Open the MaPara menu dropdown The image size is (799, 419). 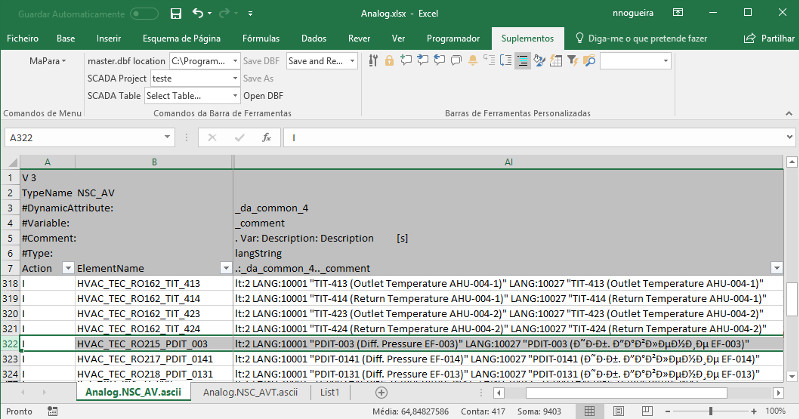click(x=47, y=61)
